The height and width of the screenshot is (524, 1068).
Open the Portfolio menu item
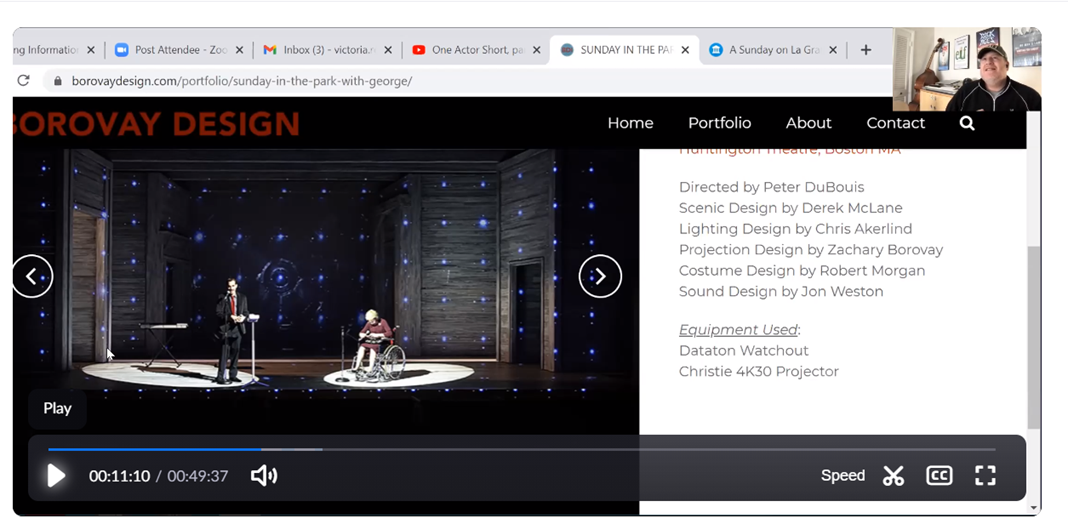click(x=719, y=123)
